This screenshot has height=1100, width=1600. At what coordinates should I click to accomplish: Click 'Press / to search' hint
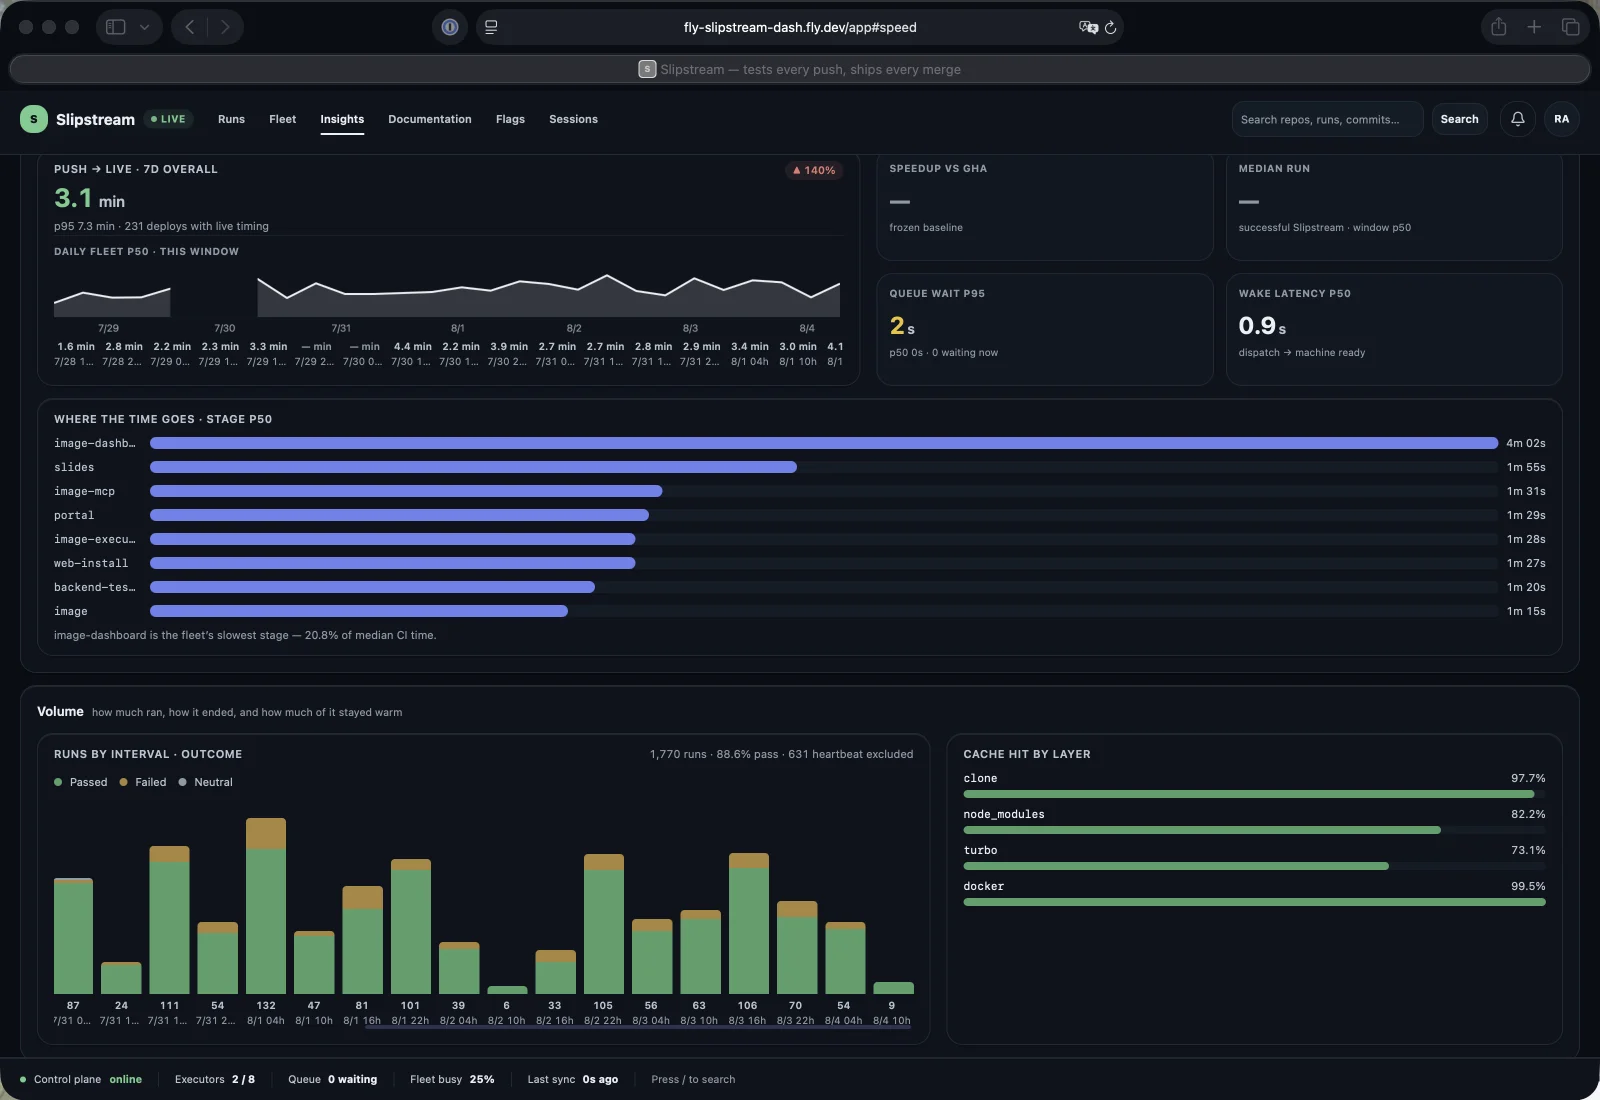[693, 1079]
